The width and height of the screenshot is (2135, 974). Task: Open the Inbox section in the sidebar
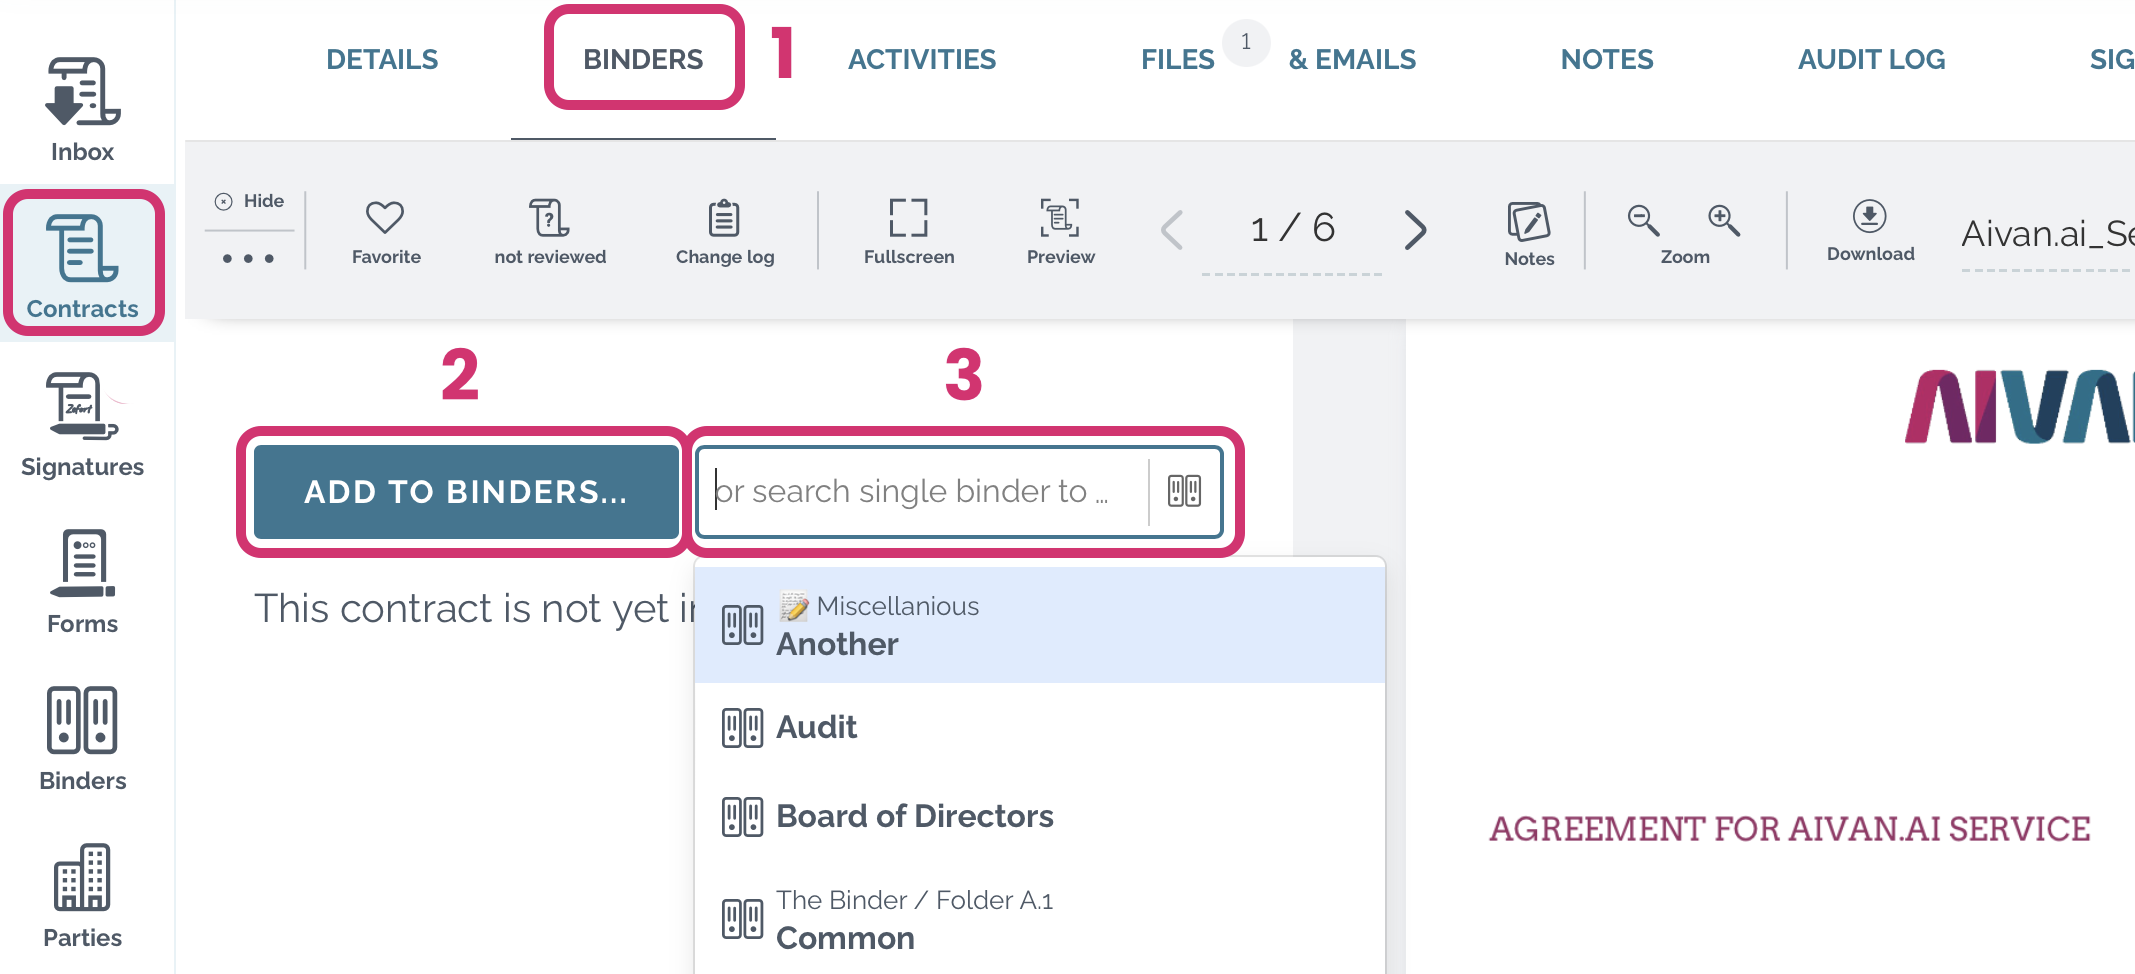coord(82,109)
